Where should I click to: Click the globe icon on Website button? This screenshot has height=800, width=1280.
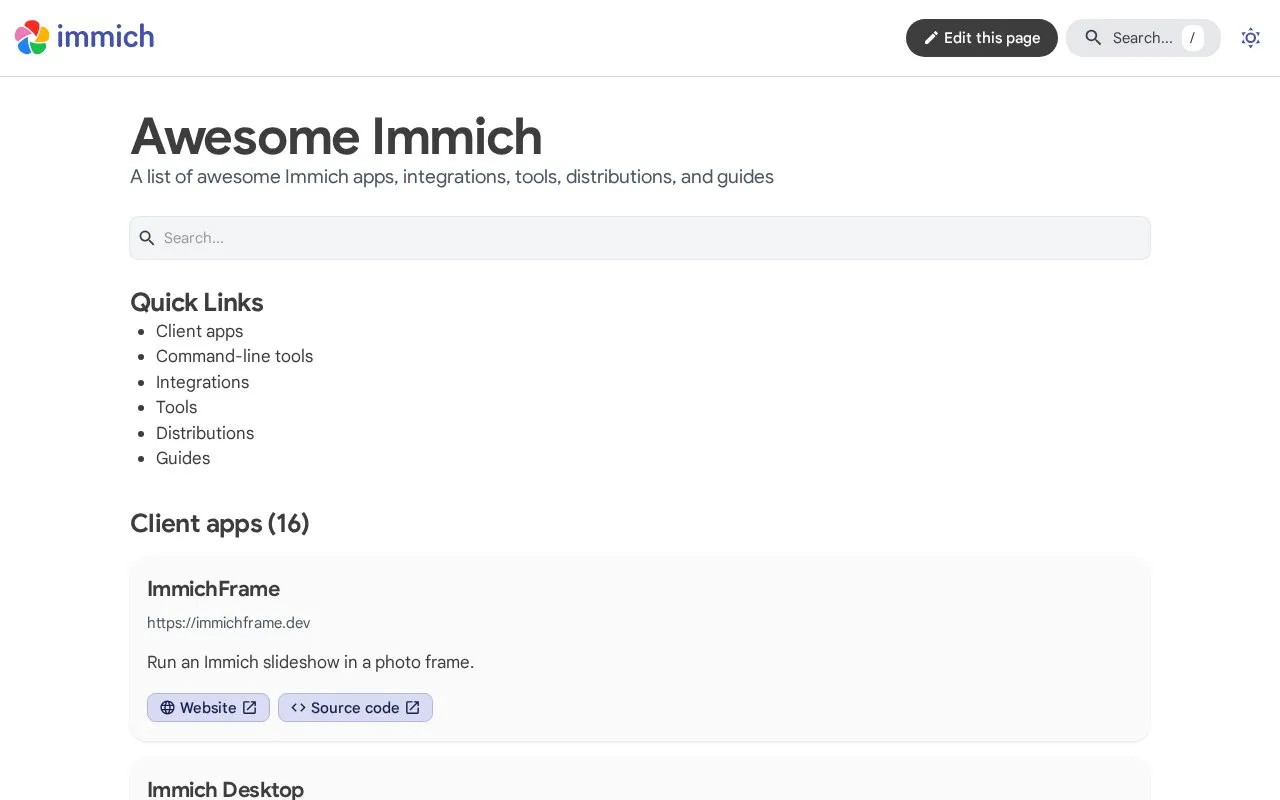pos(167,708)
